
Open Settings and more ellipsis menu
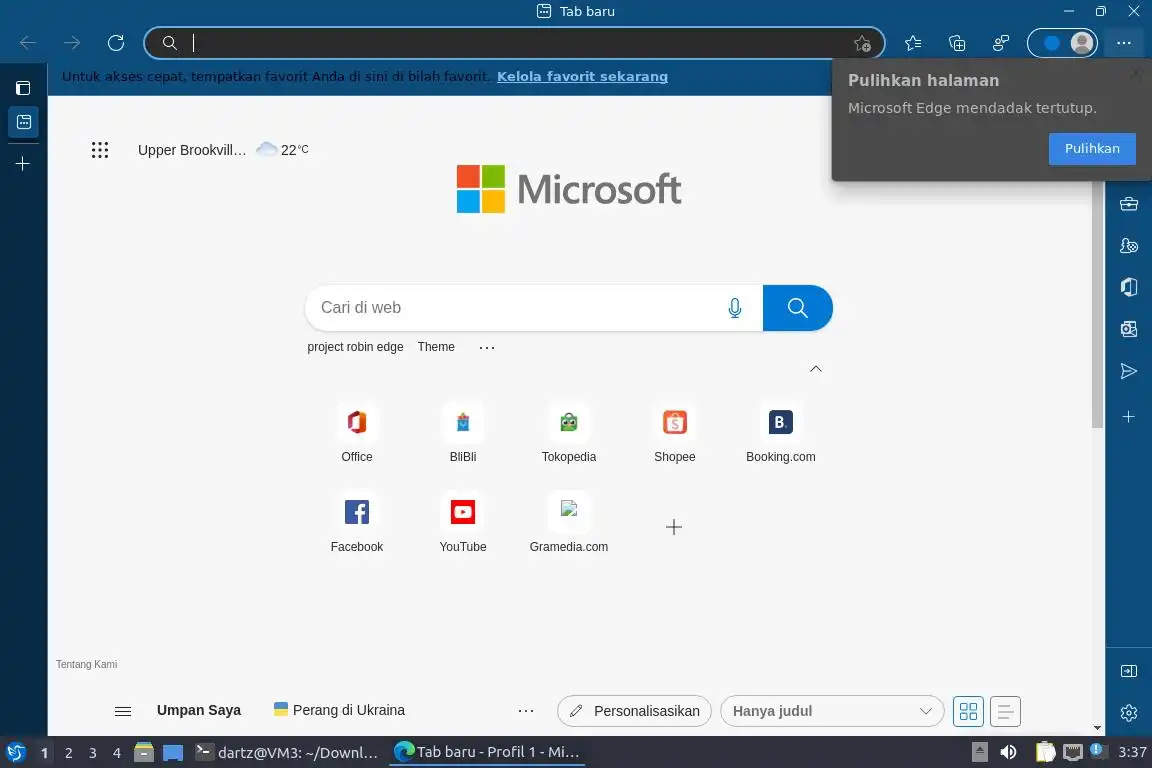[x=1123, y=43]
